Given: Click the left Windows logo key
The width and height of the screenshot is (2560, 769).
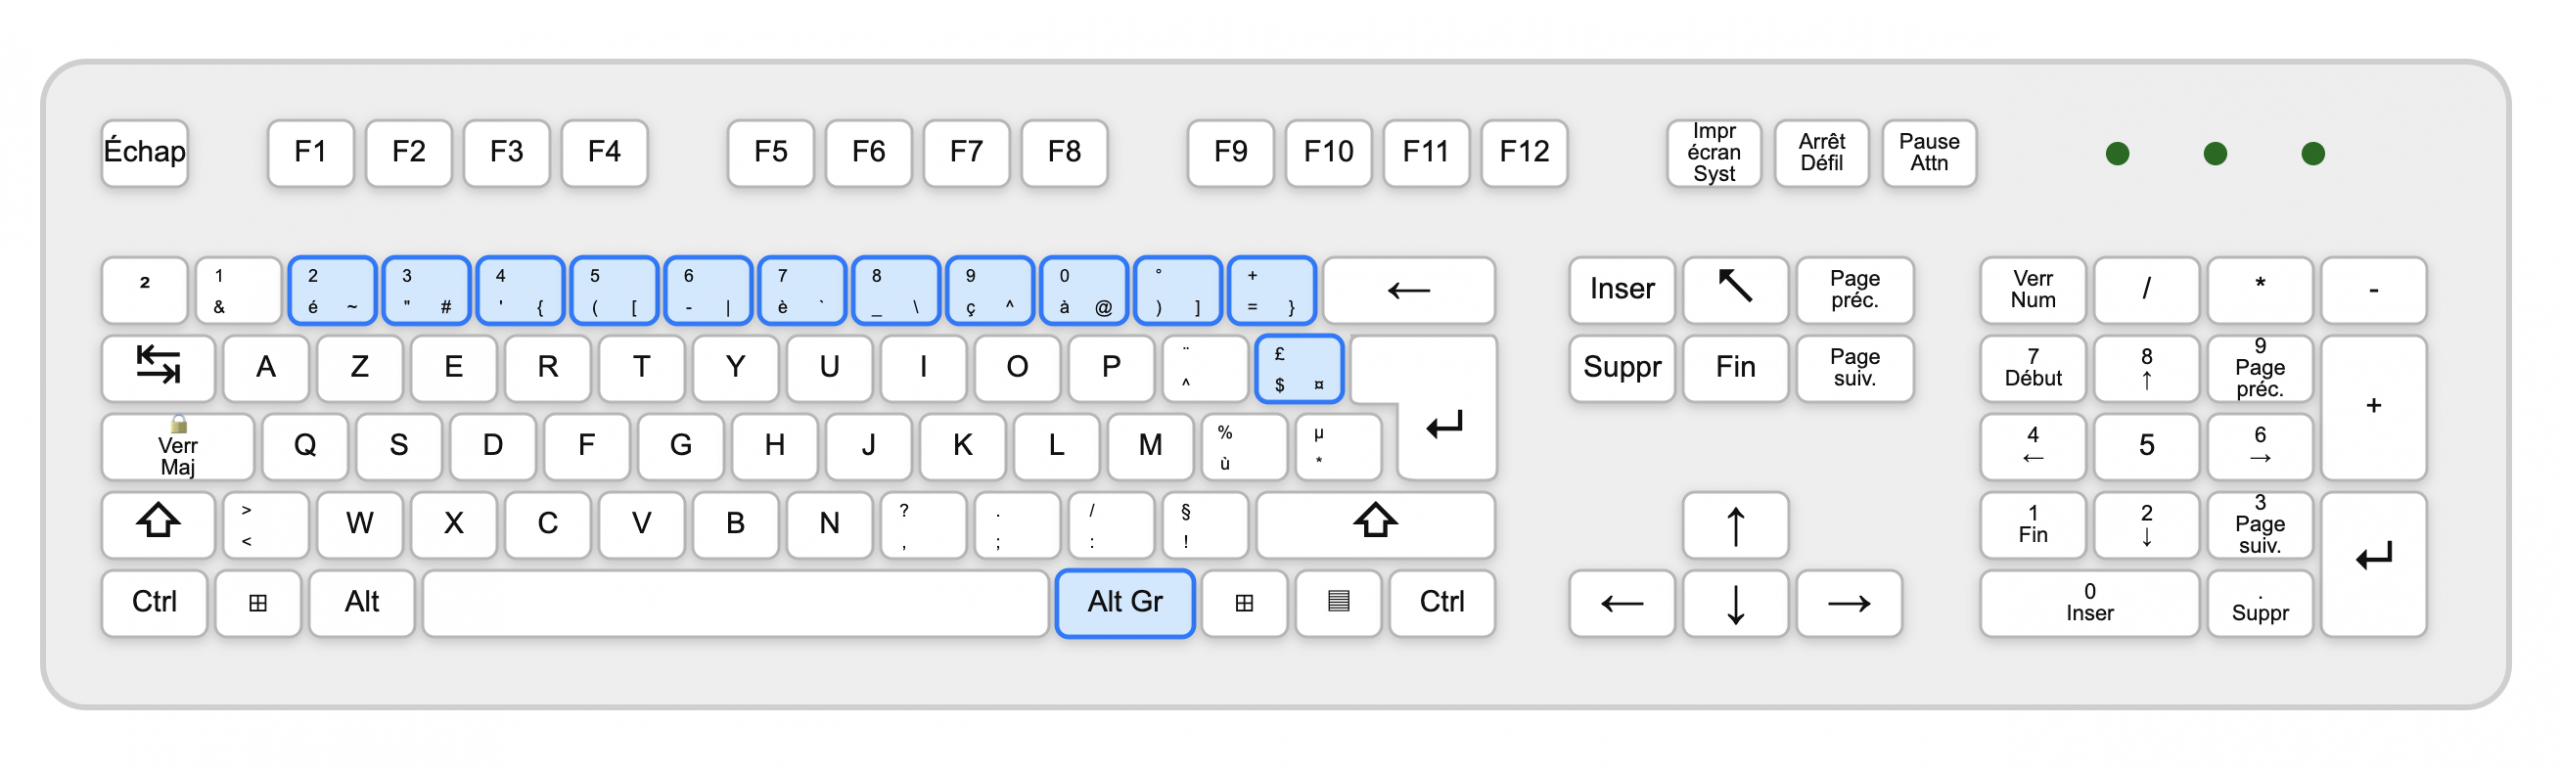Looking at the screenshot, I should click(x=258, y=603).
